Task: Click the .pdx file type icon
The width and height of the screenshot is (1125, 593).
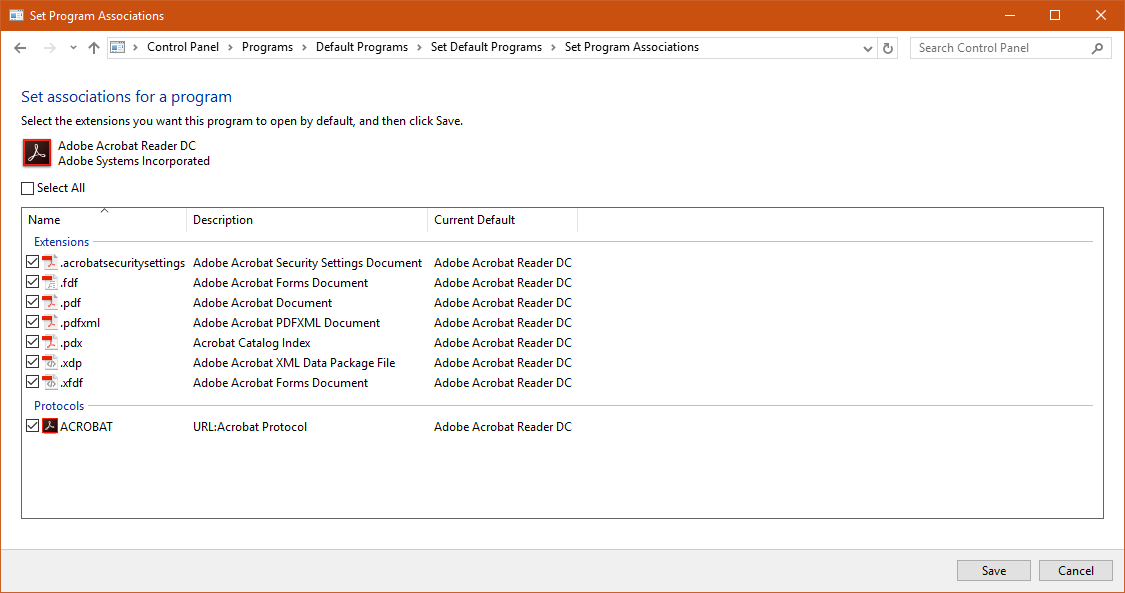Action: (50, 343)
